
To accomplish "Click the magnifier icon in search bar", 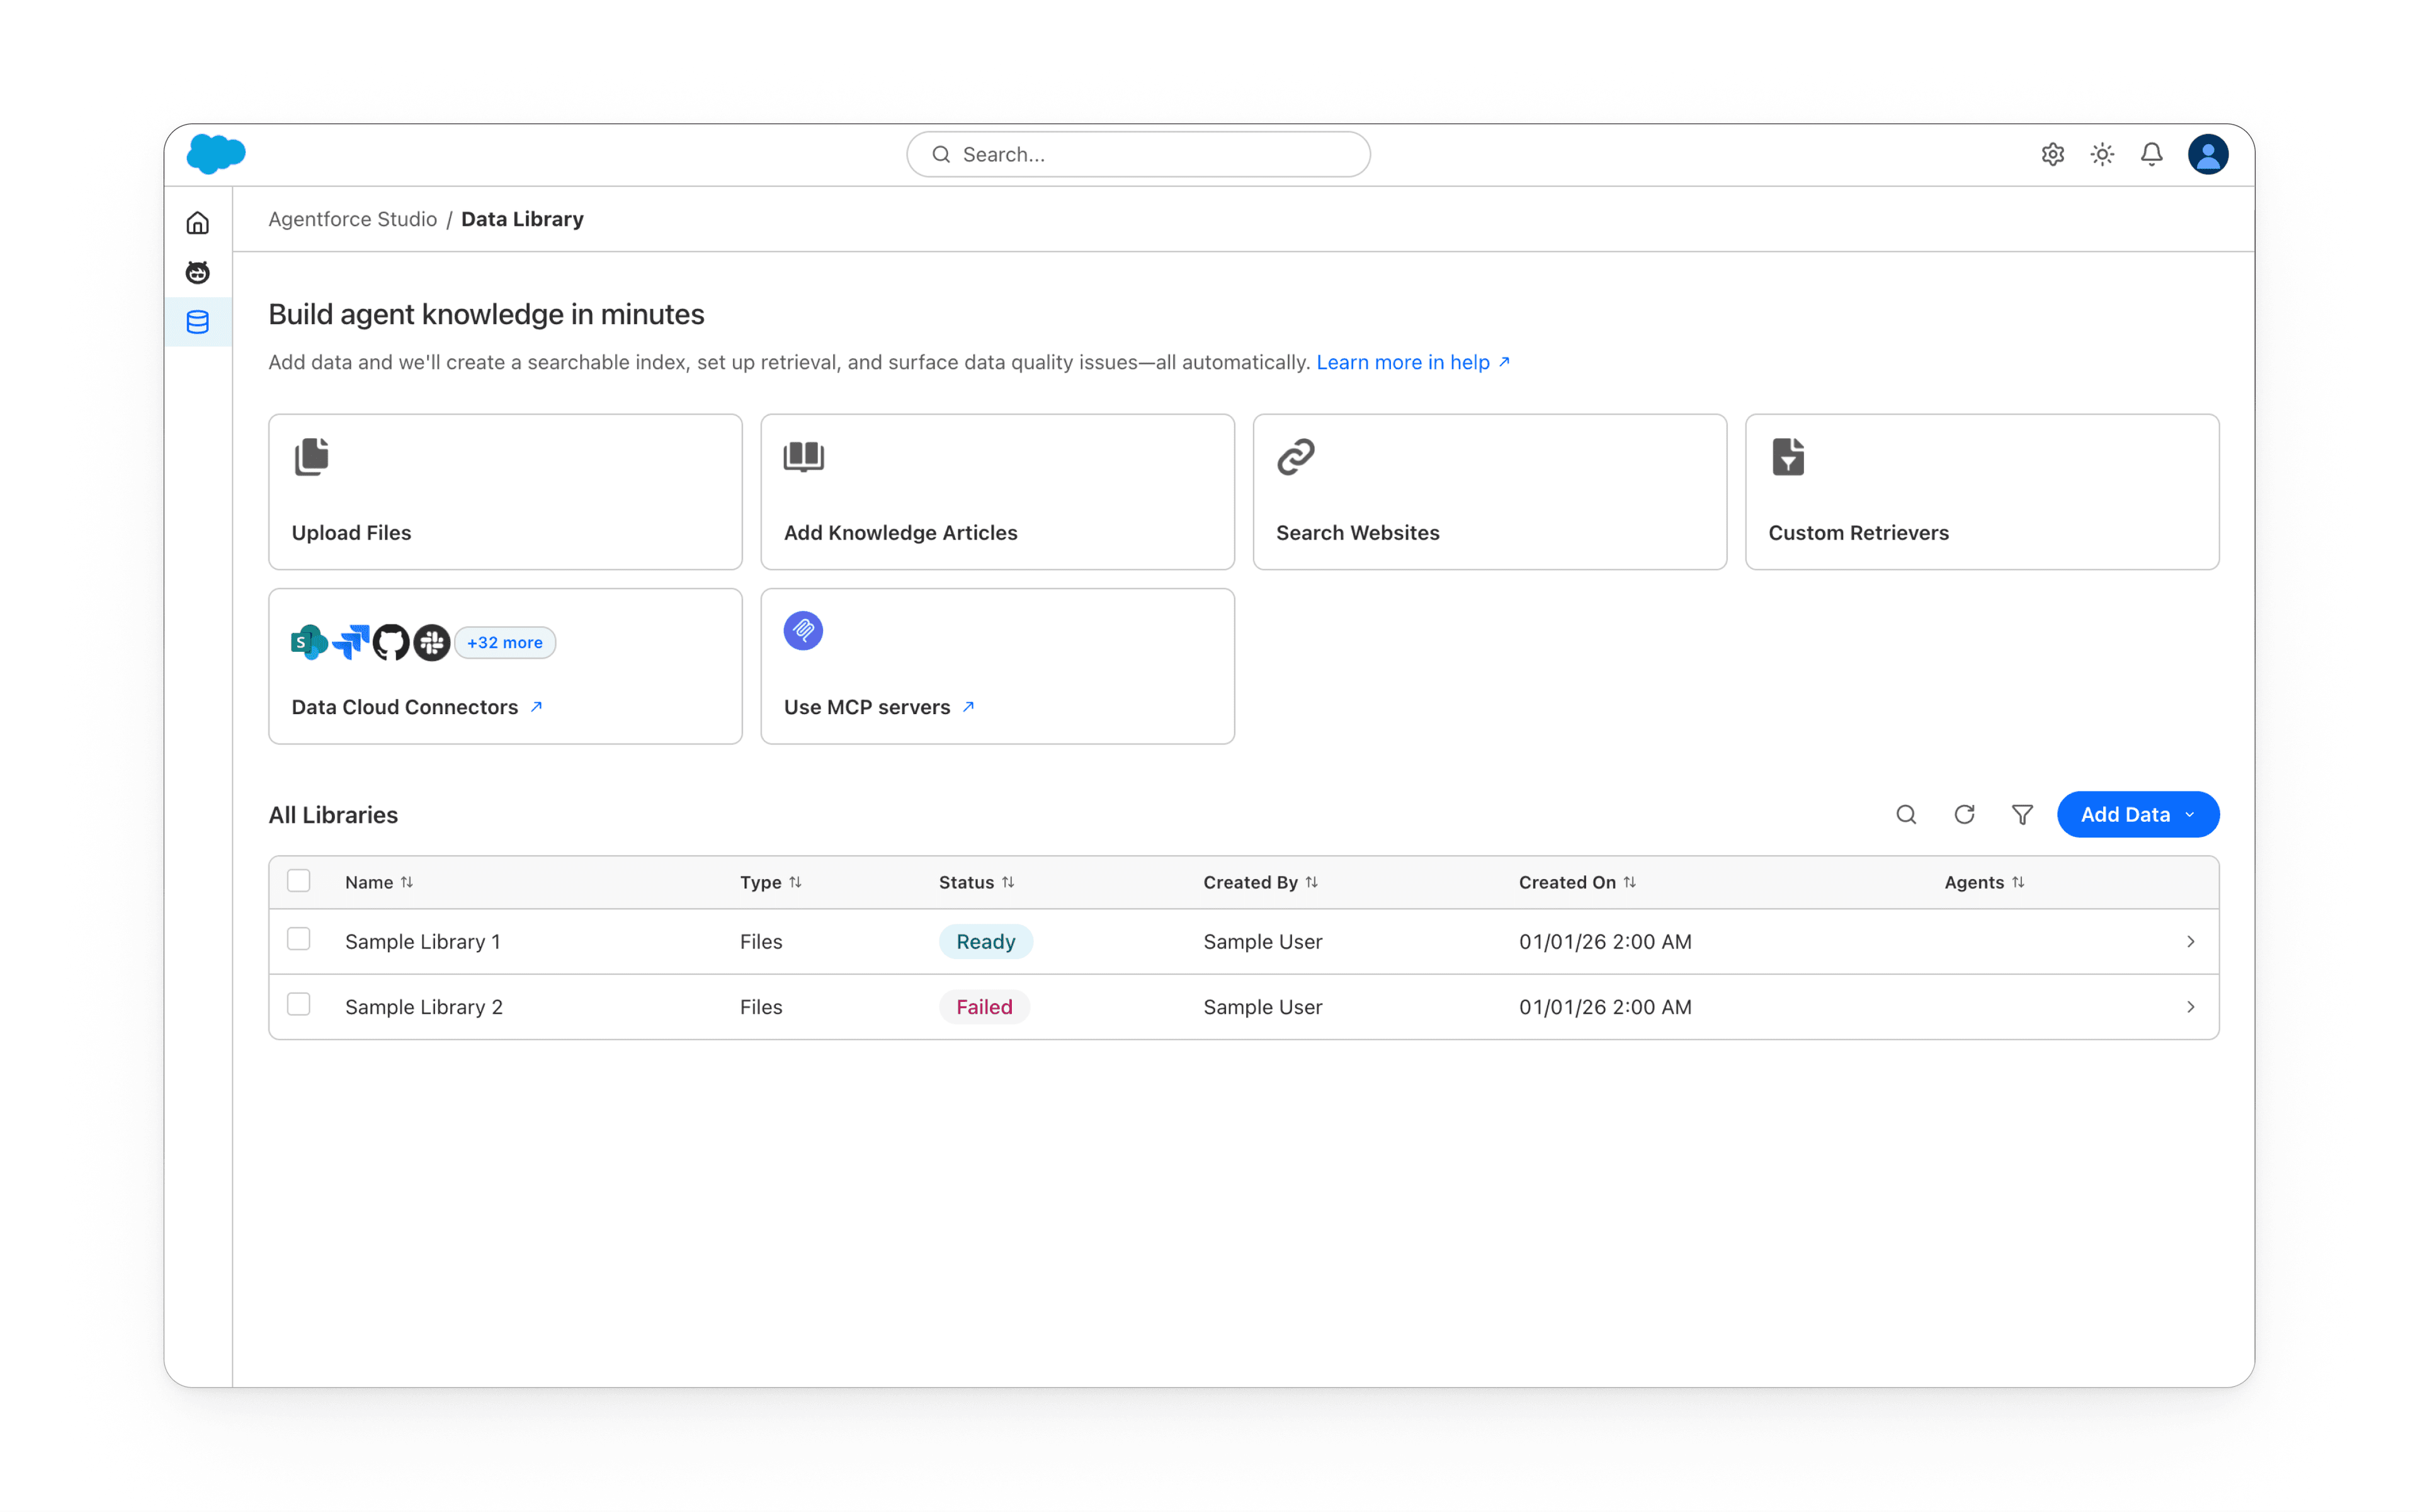I will (x=941, y=154).
